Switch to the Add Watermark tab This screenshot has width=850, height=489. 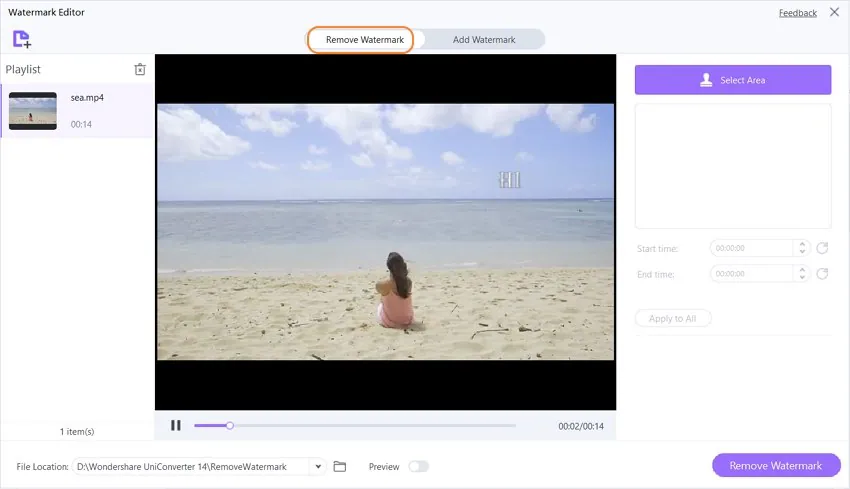[484, 40]
